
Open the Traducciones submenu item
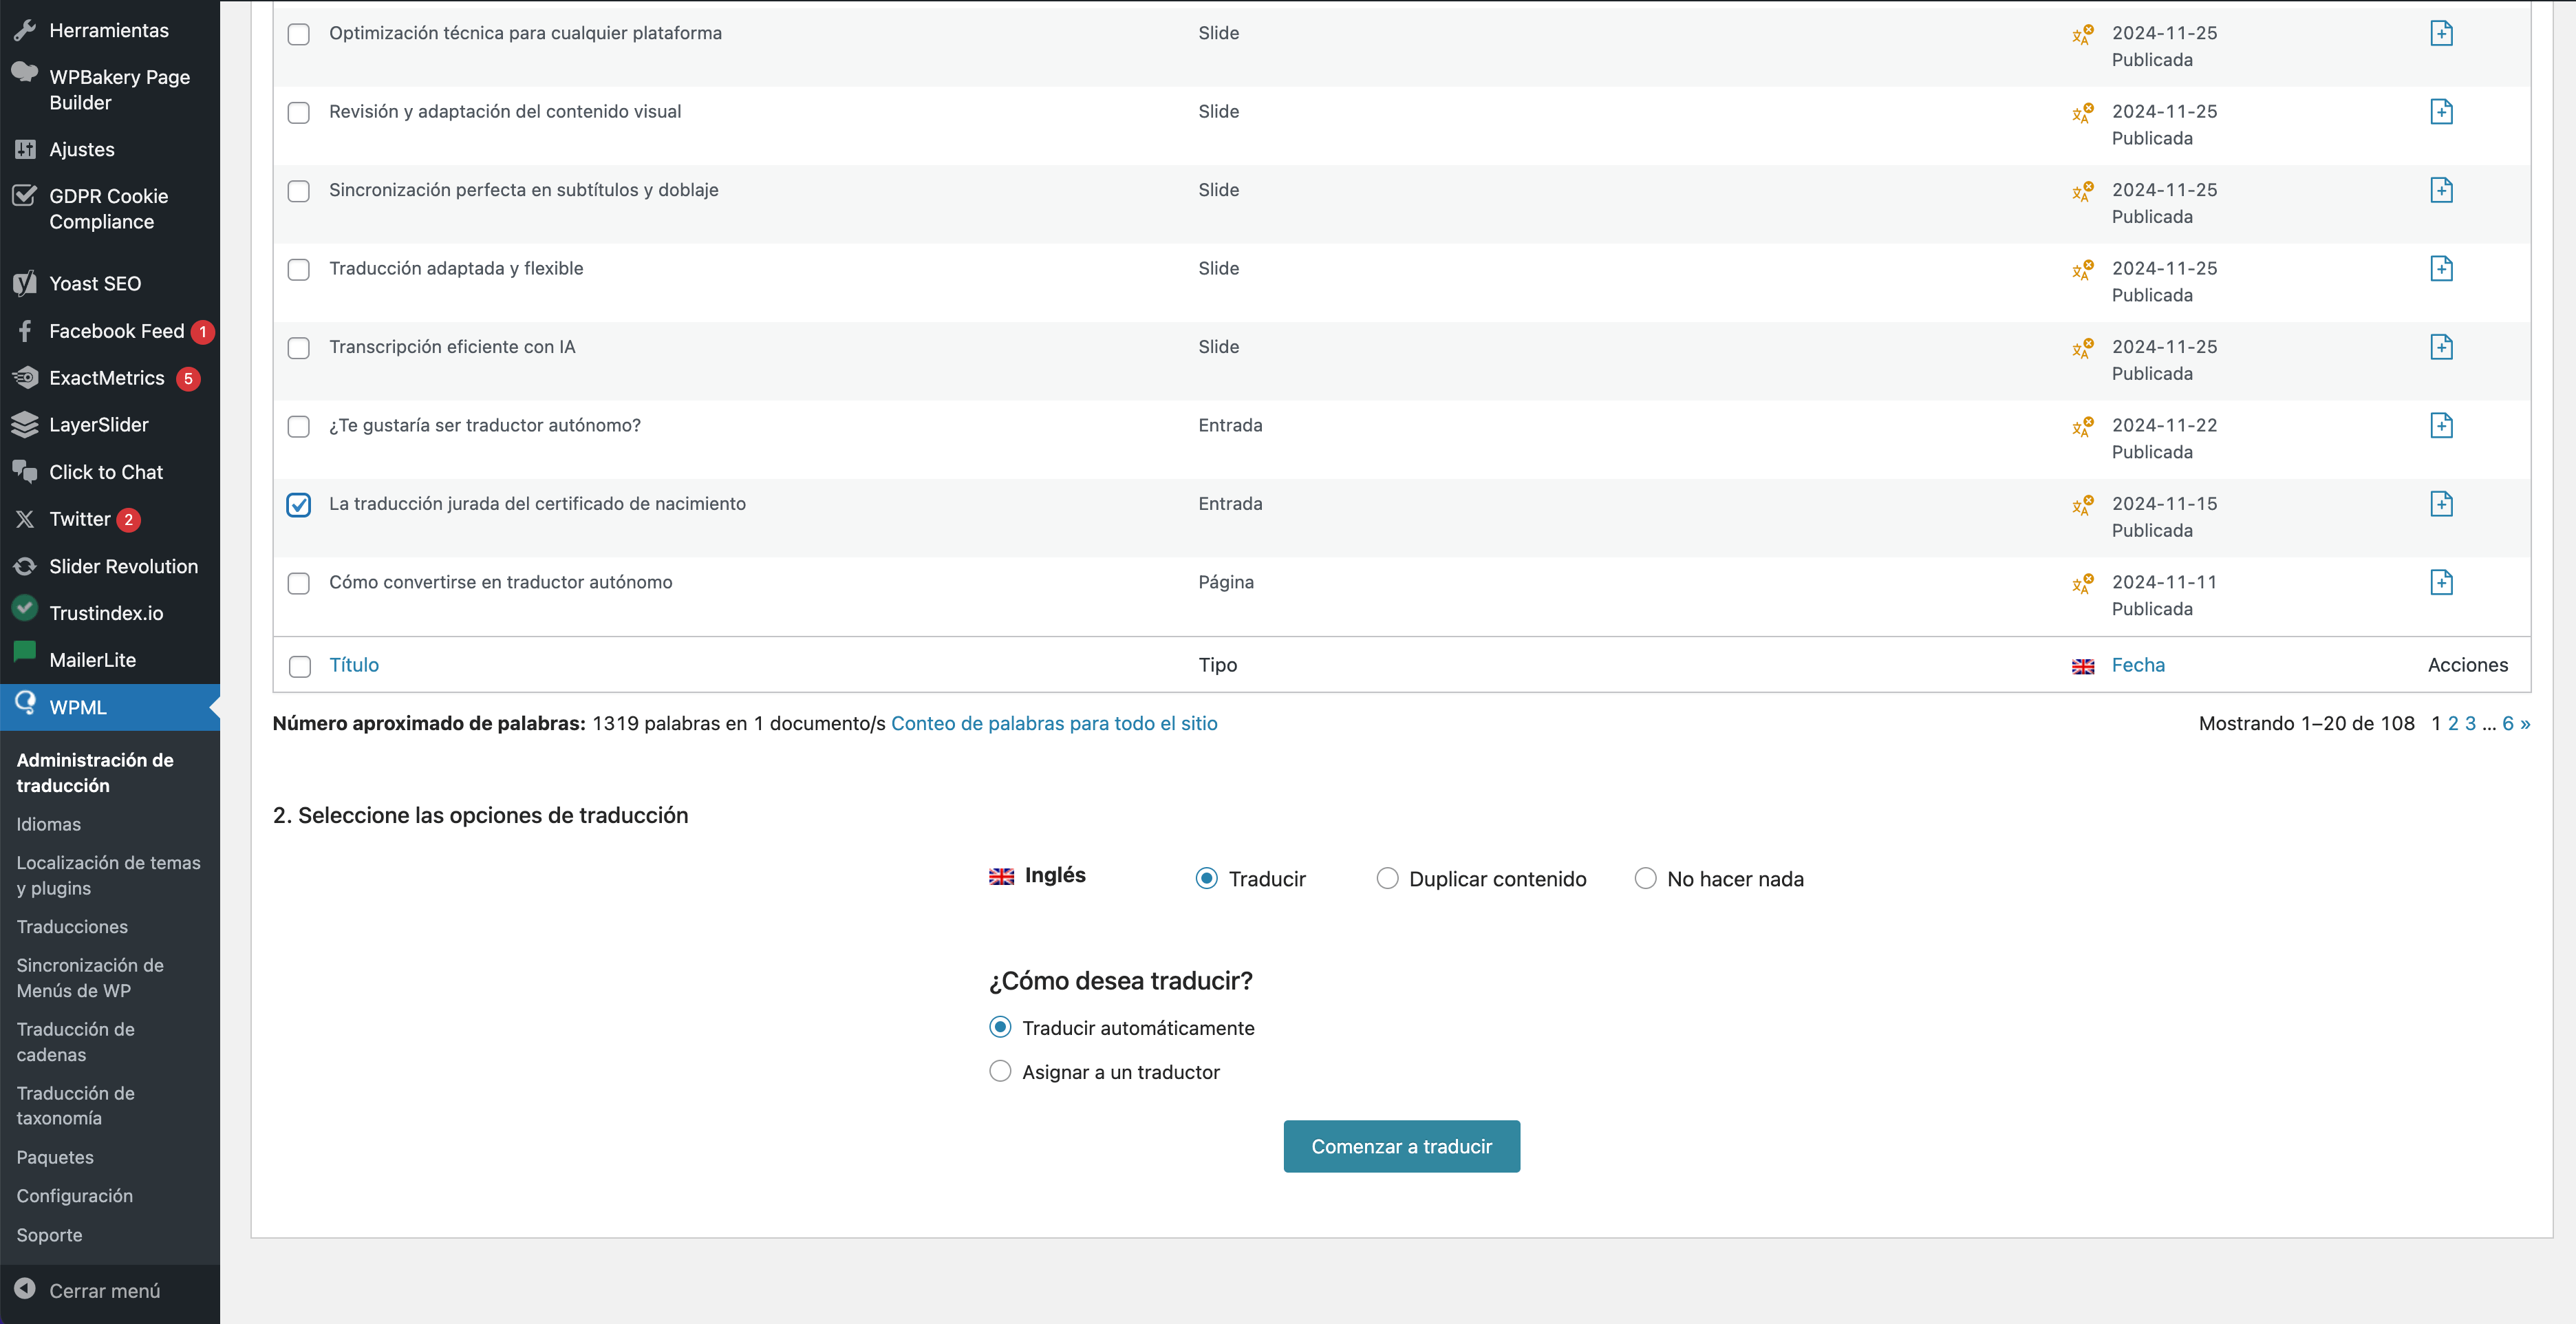[72, 927]
